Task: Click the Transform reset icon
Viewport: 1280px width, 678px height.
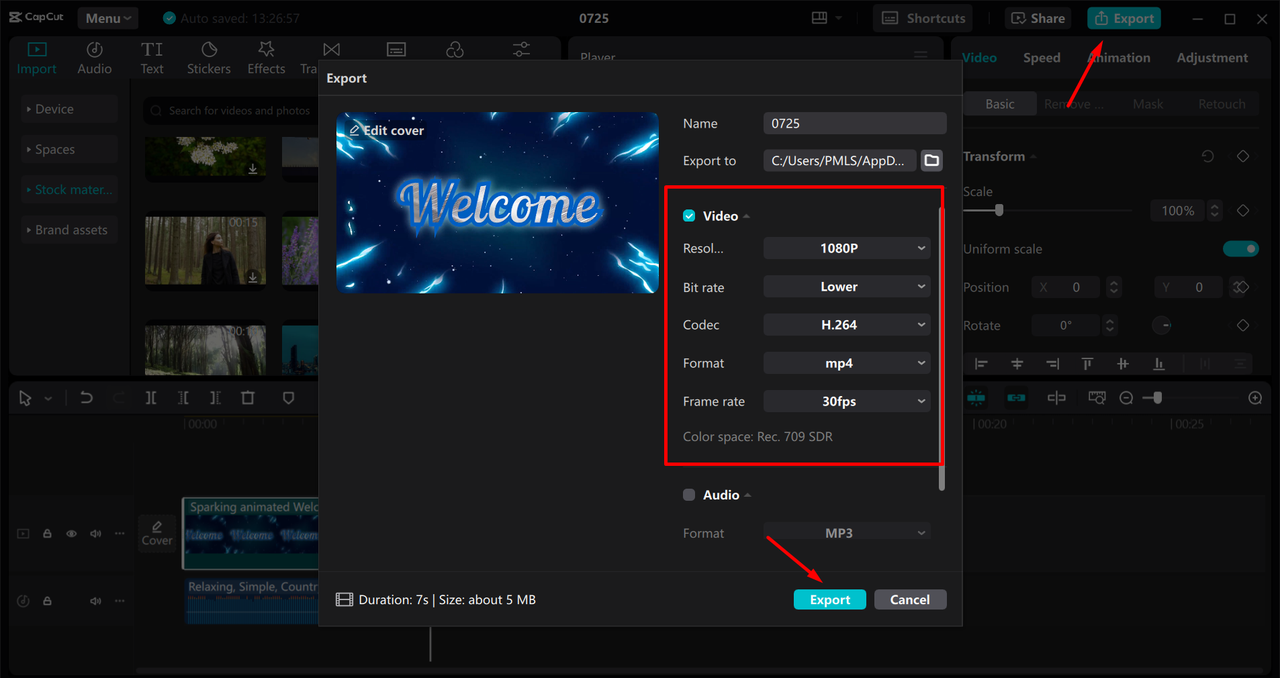Action: point(1207,157)
